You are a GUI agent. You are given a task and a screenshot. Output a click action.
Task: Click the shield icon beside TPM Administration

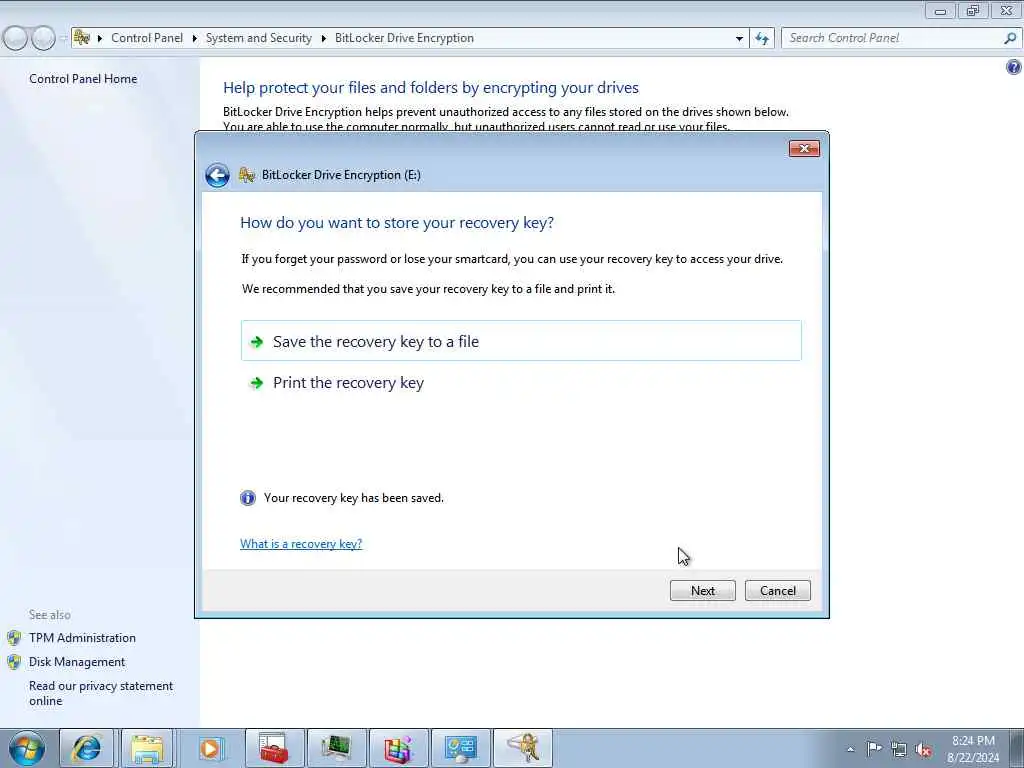(14, 637)
